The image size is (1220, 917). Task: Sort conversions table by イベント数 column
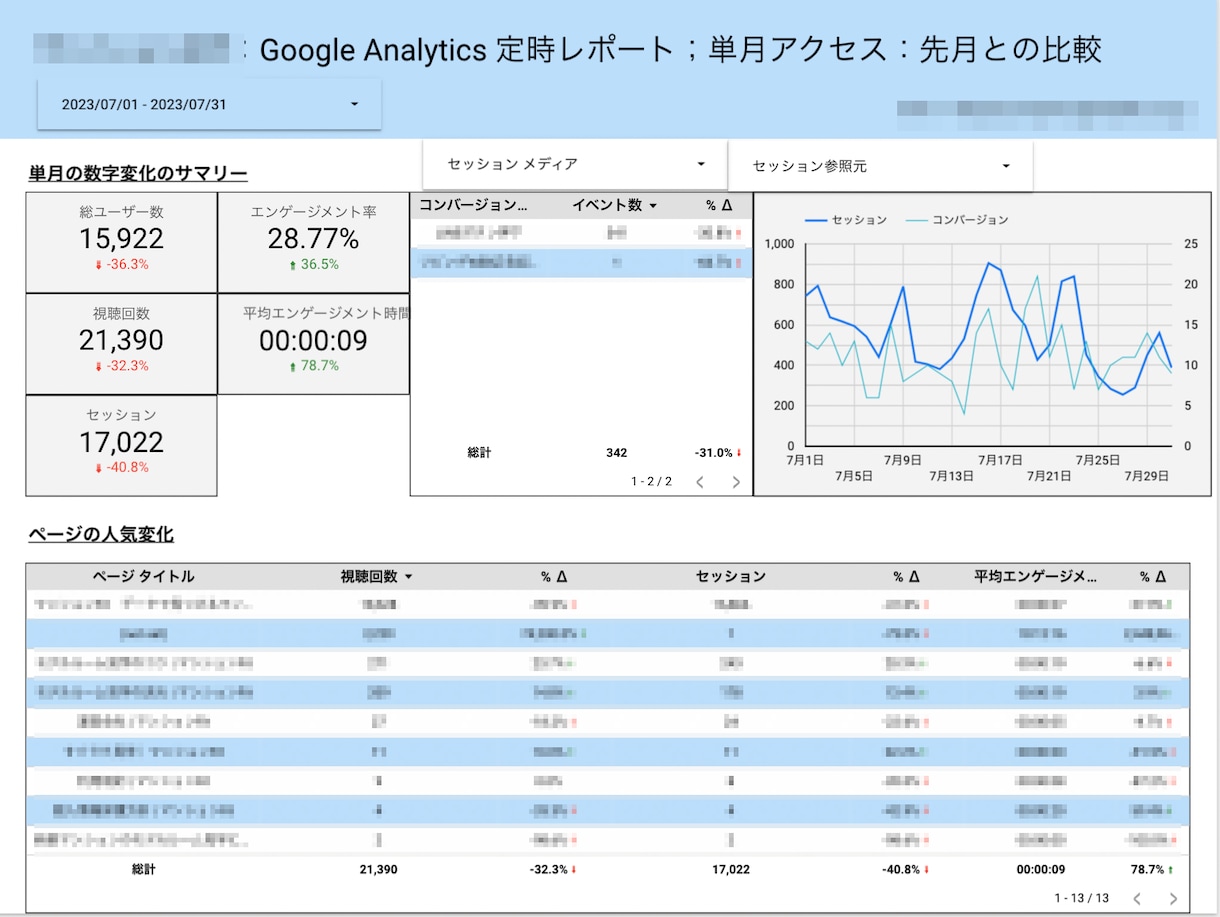point(614,205)
